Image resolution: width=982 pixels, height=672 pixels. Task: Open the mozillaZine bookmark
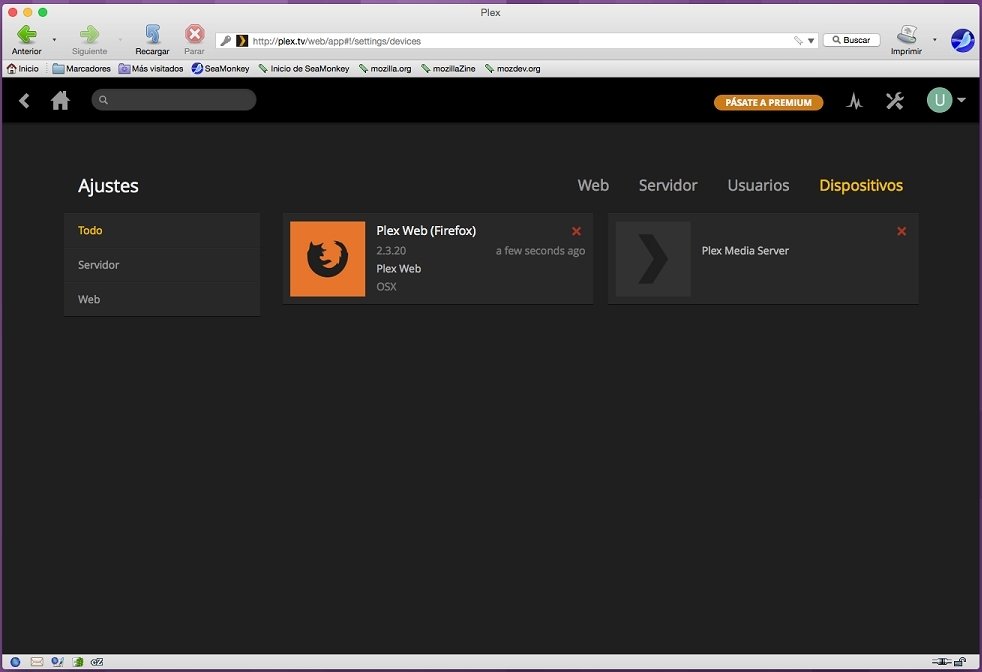click(448, 69)
